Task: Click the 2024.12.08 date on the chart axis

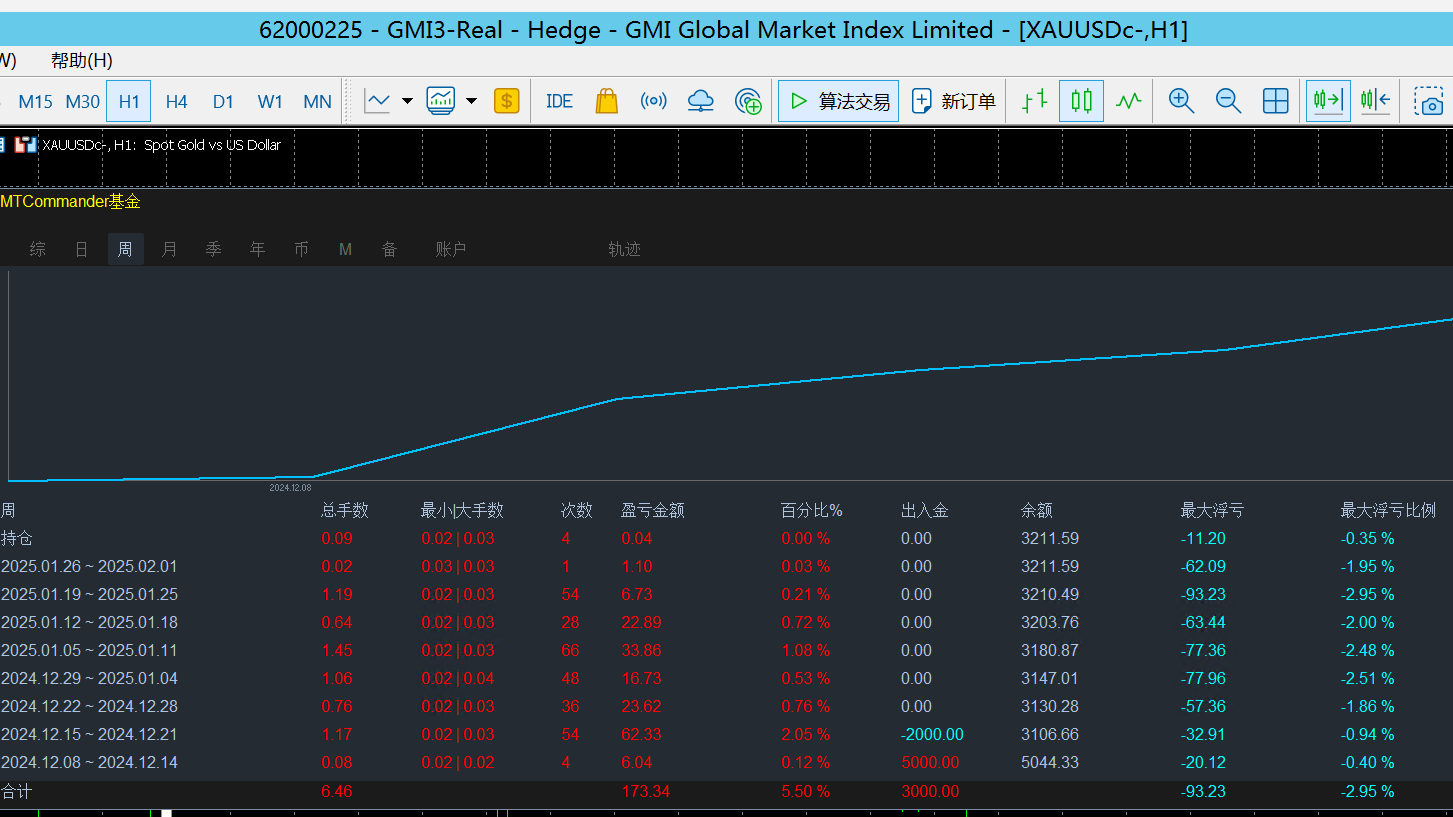Action: (290, 488)
